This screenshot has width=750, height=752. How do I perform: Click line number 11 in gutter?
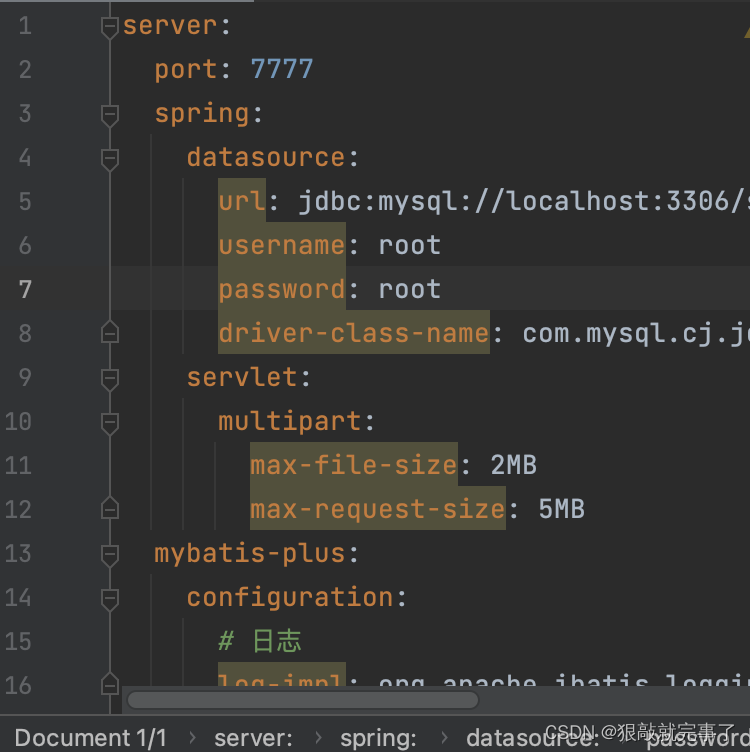click(x=18, y=466)
